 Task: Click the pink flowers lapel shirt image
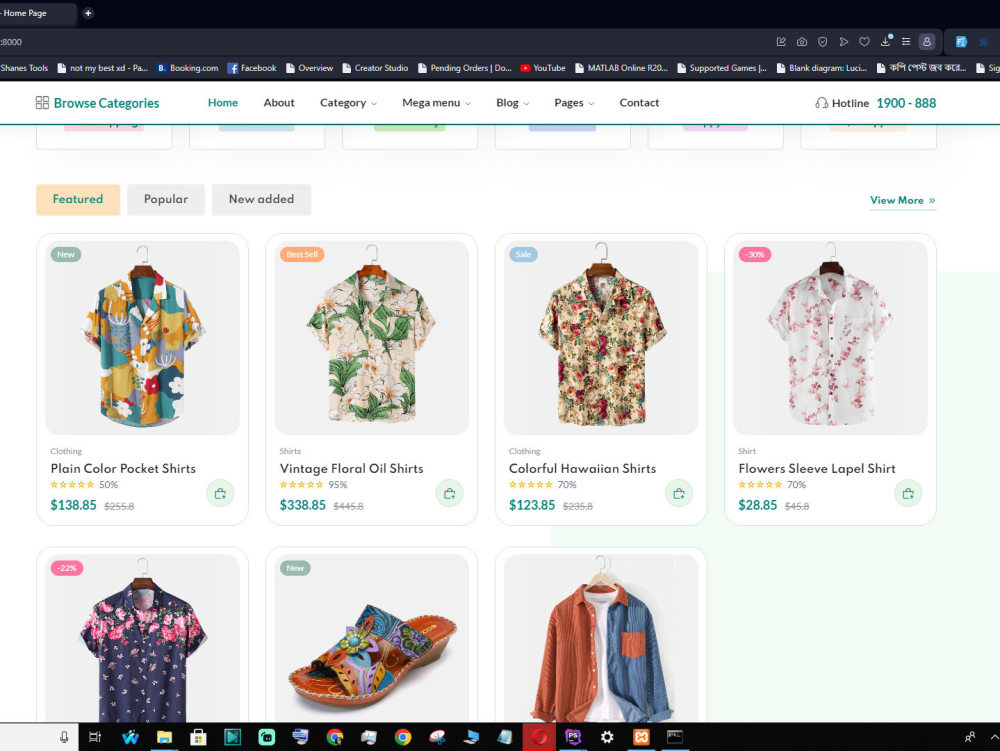(x=830, y=338)
